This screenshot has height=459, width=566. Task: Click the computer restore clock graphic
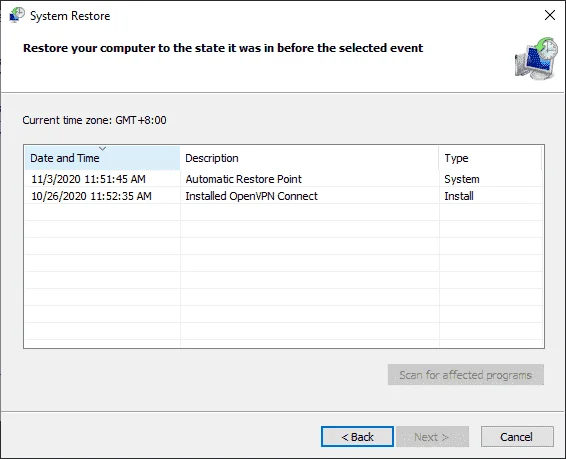pos(536,58)
